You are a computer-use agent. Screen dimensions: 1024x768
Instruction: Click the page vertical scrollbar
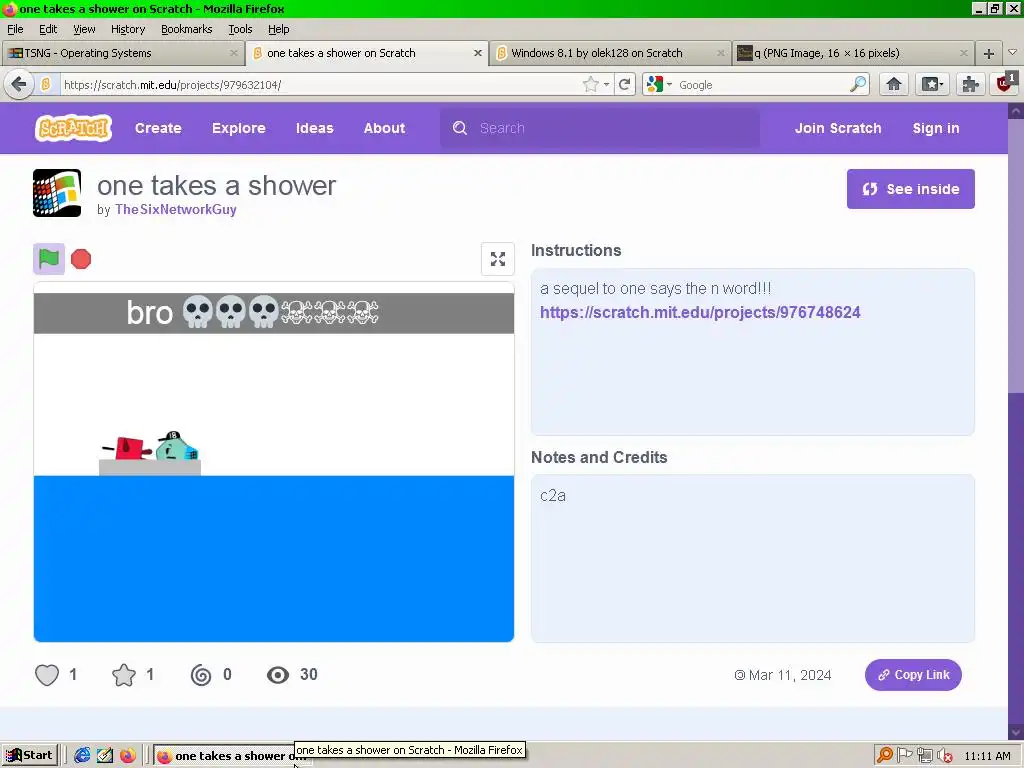point(1016,421)
